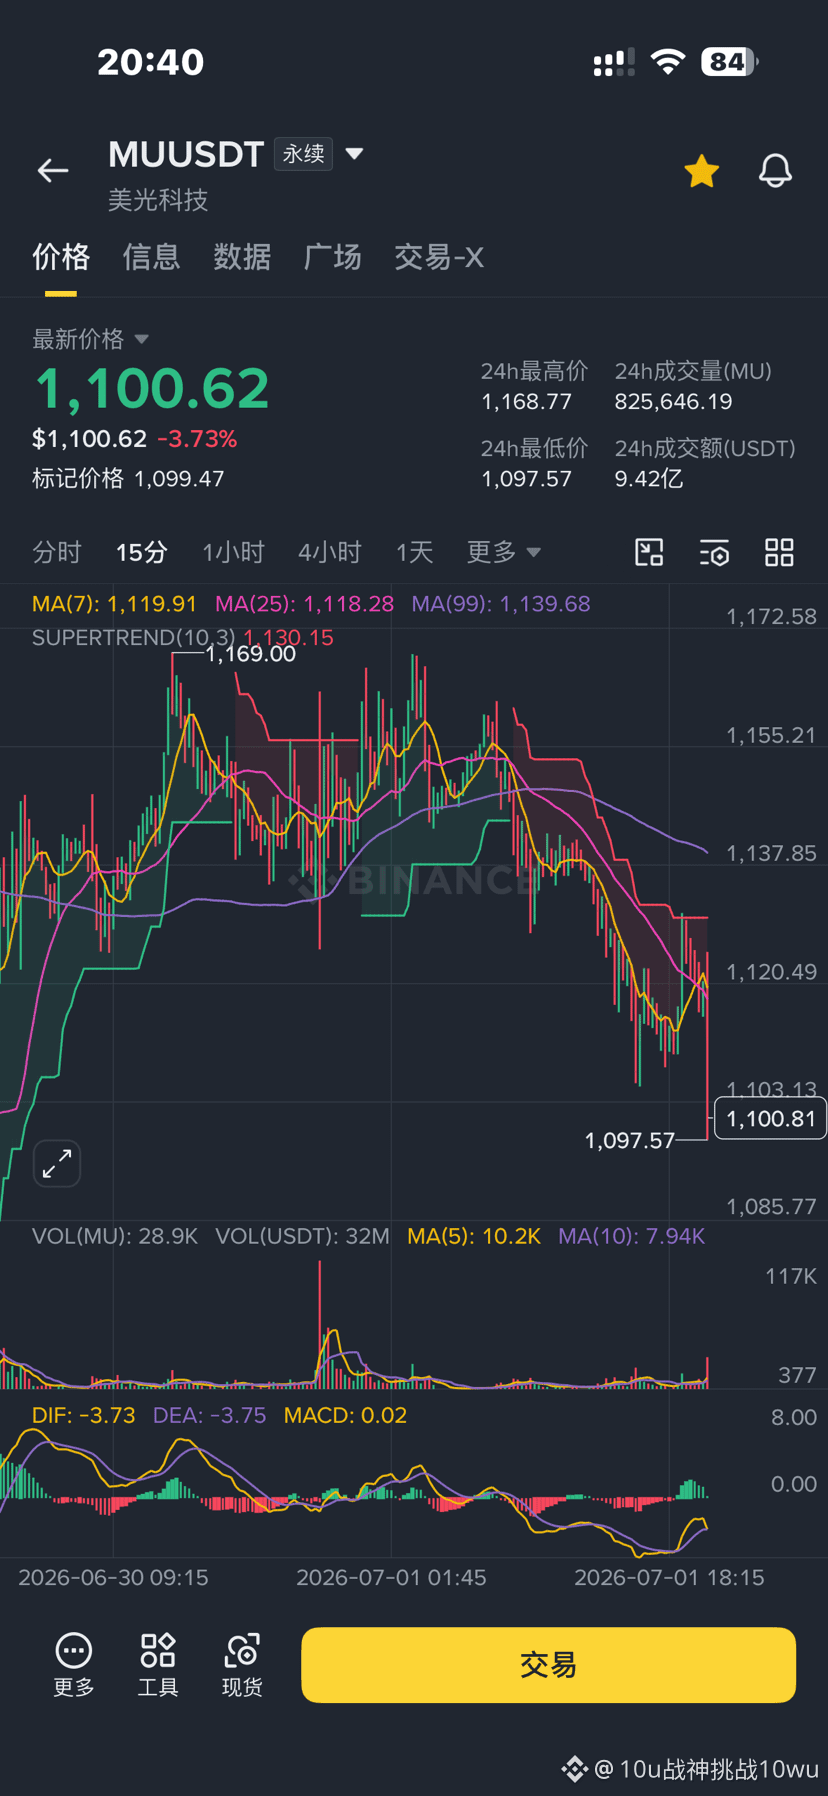Tap the -3.73% change percentage

coord(197,439)
